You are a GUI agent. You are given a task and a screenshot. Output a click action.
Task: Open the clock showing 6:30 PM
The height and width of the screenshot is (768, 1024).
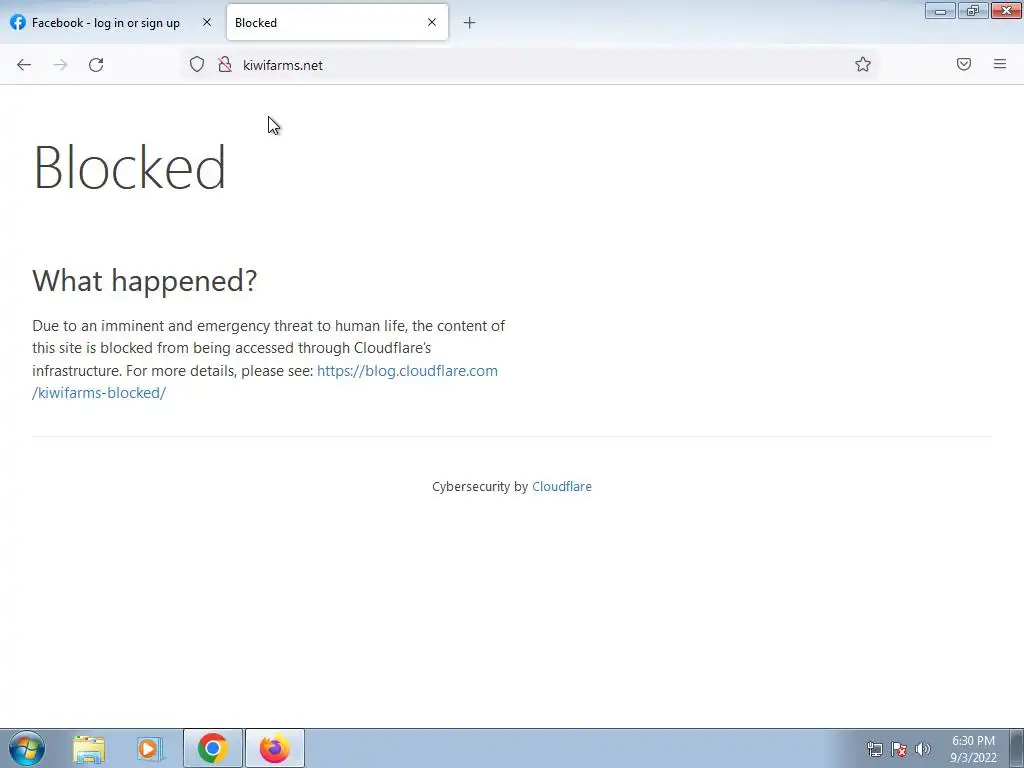pos(973,749)
